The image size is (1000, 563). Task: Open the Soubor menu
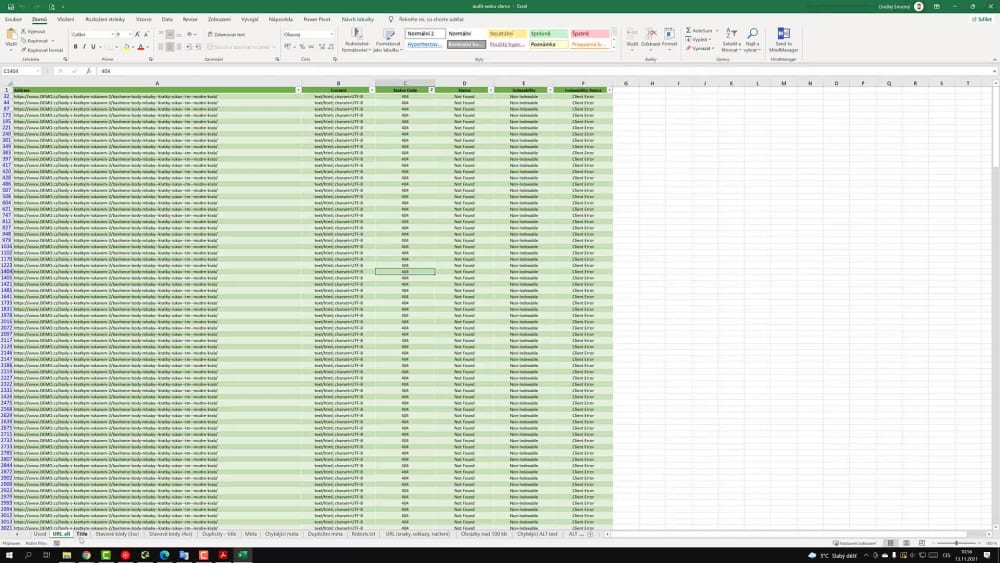point(13,19)
